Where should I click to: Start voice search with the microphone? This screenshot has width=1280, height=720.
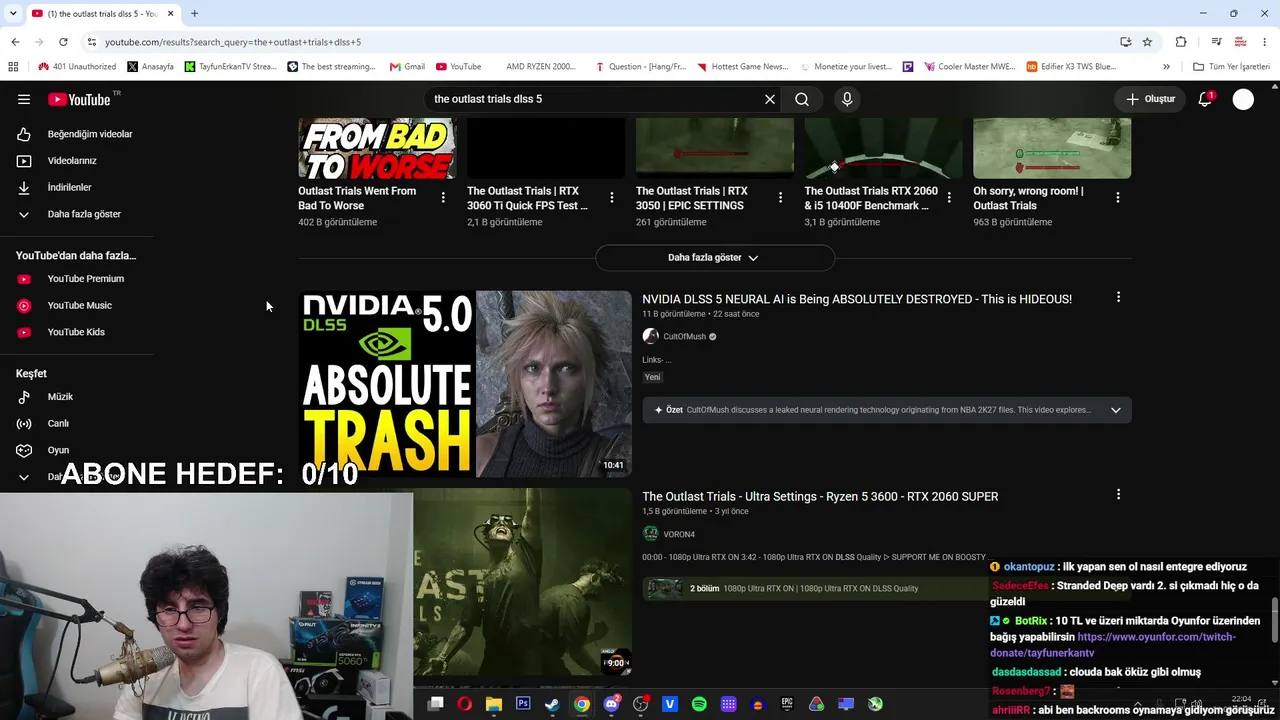847,99
